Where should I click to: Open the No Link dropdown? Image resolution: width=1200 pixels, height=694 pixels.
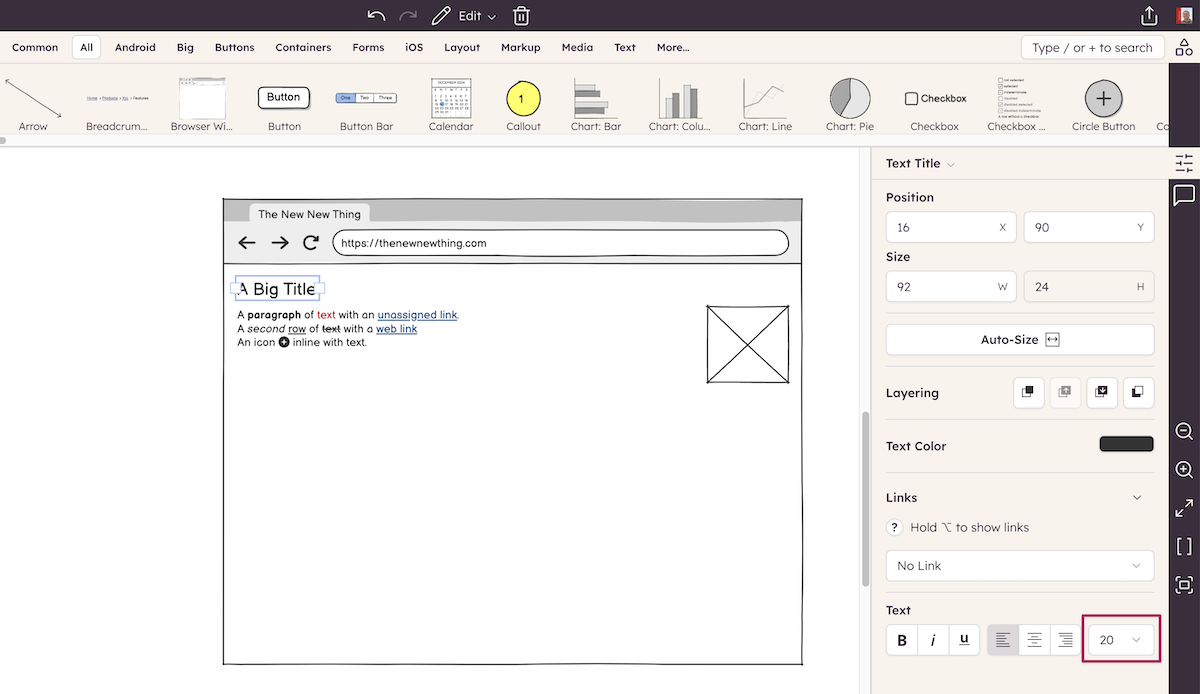[1019, 566]
